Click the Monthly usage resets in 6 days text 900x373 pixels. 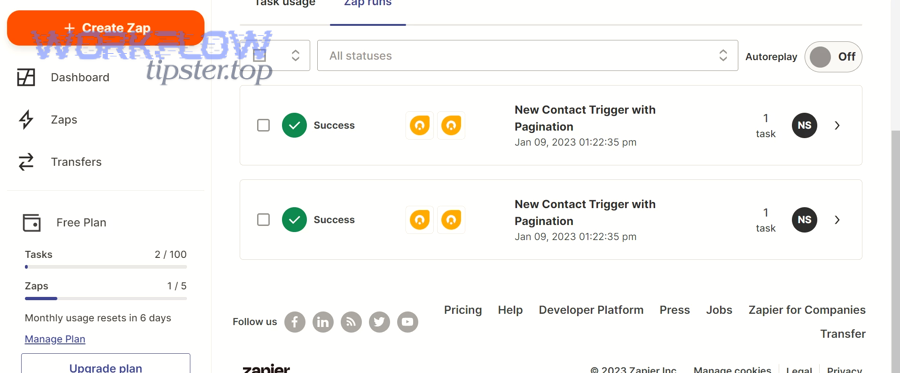coord(98,318)
